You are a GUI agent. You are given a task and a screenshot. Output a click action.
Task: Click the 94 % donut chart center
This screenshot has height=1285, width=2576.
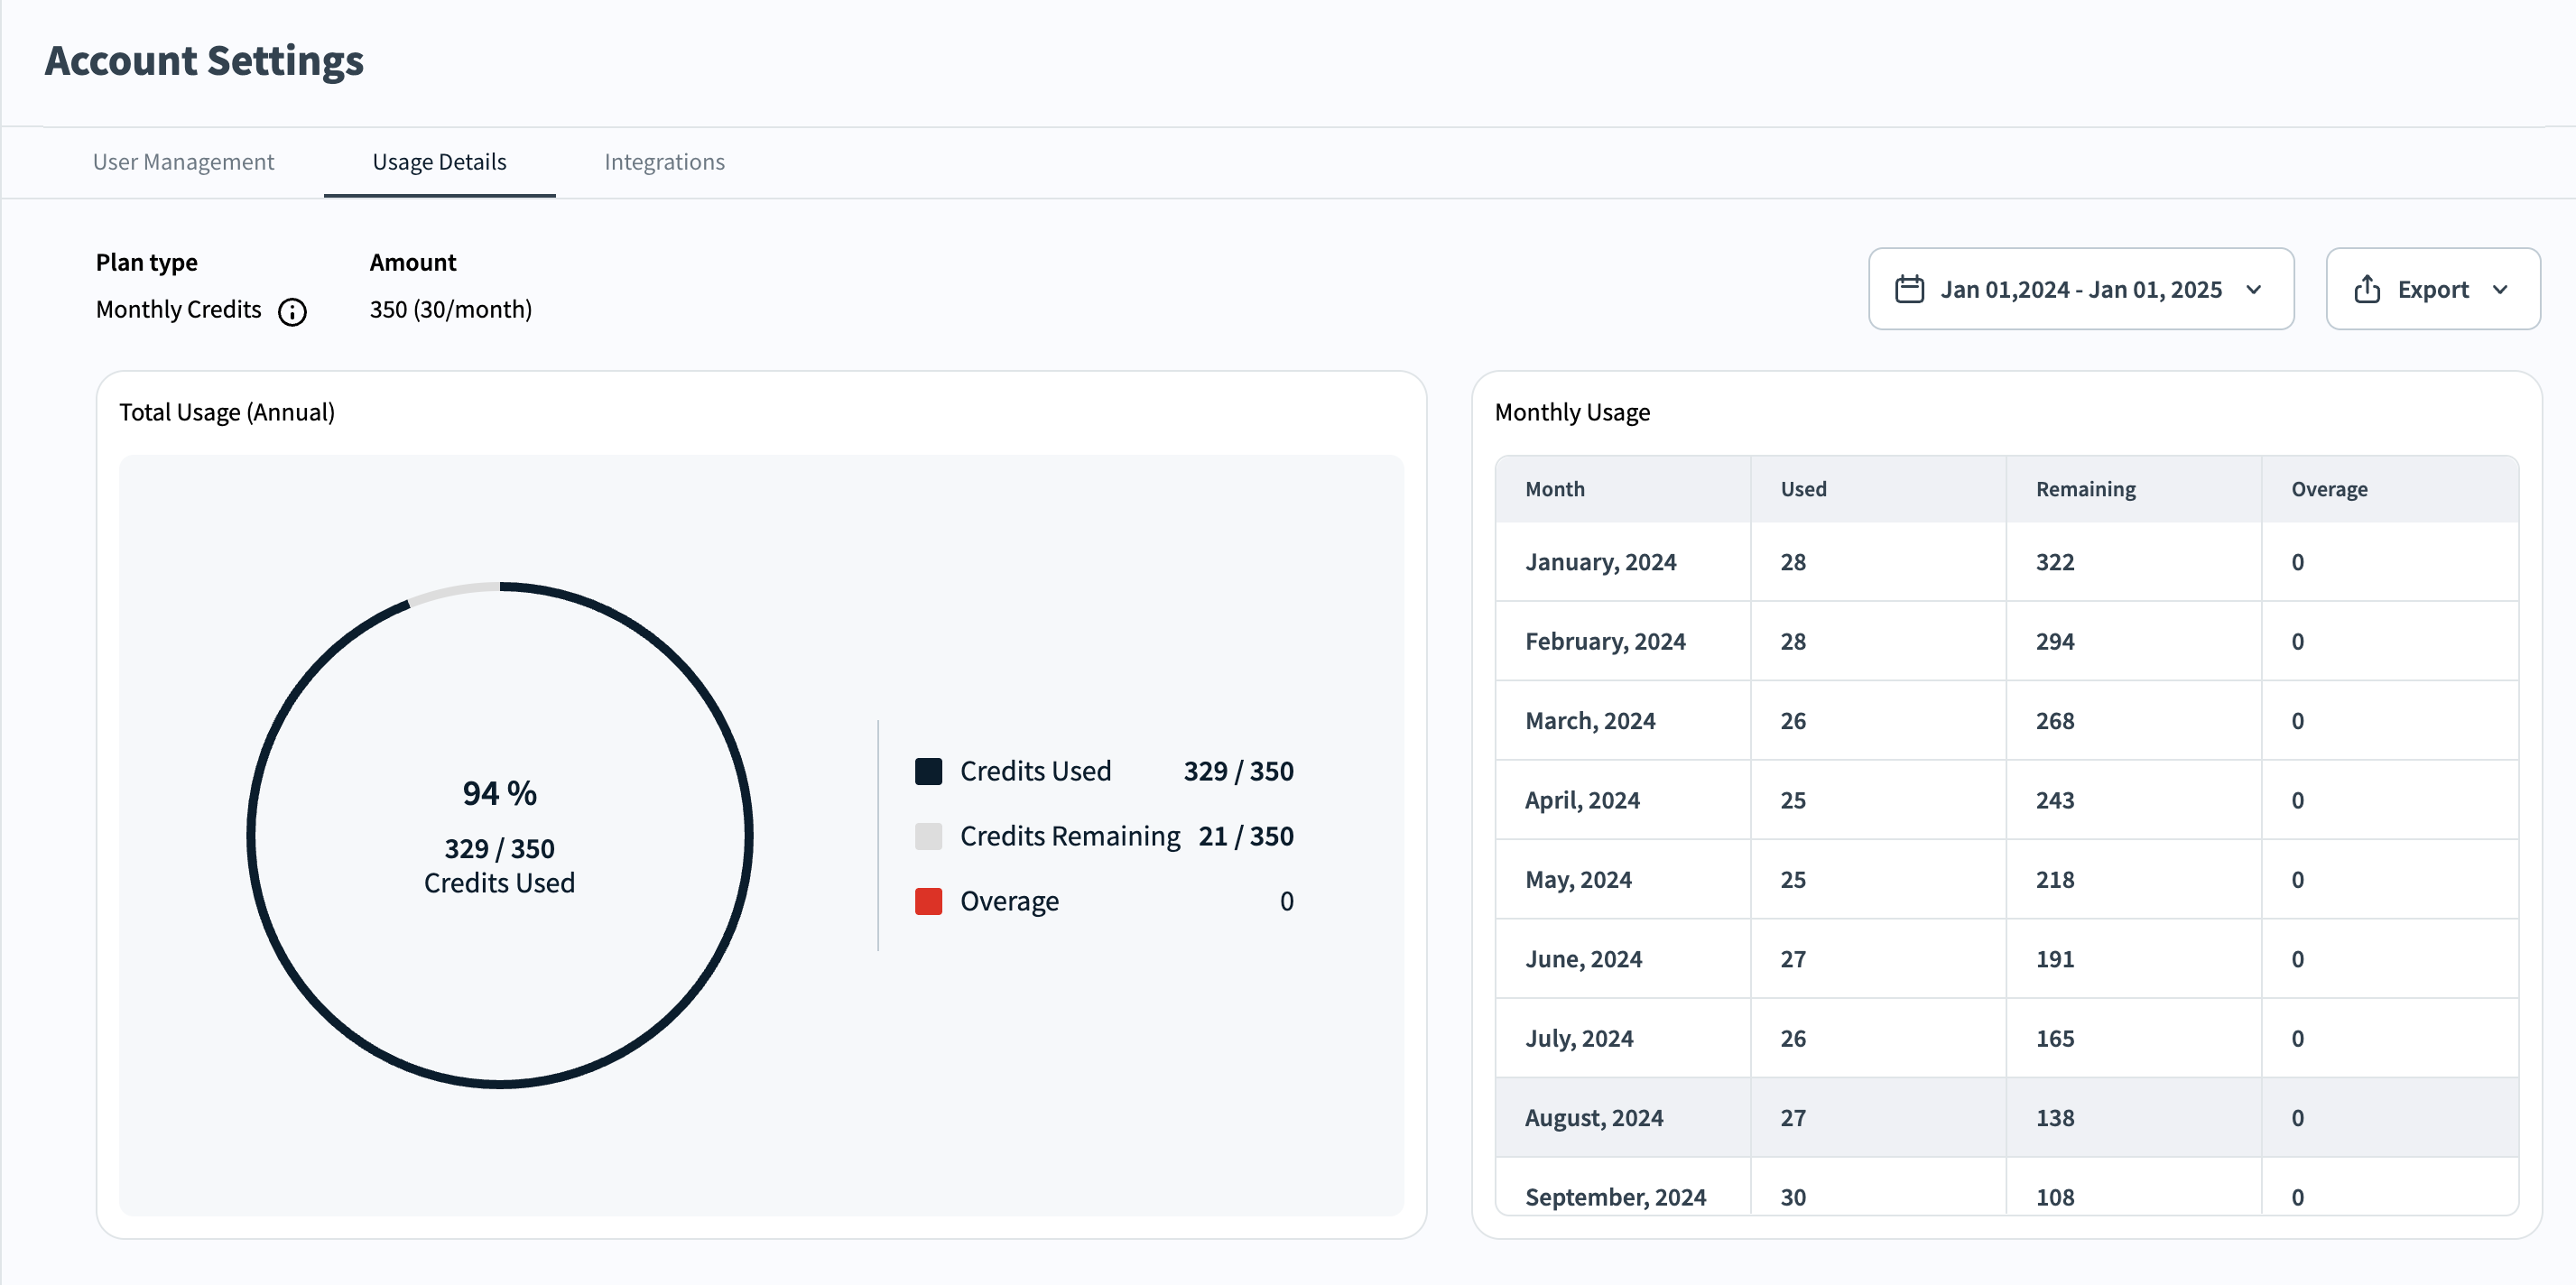(x=499, y=835)
